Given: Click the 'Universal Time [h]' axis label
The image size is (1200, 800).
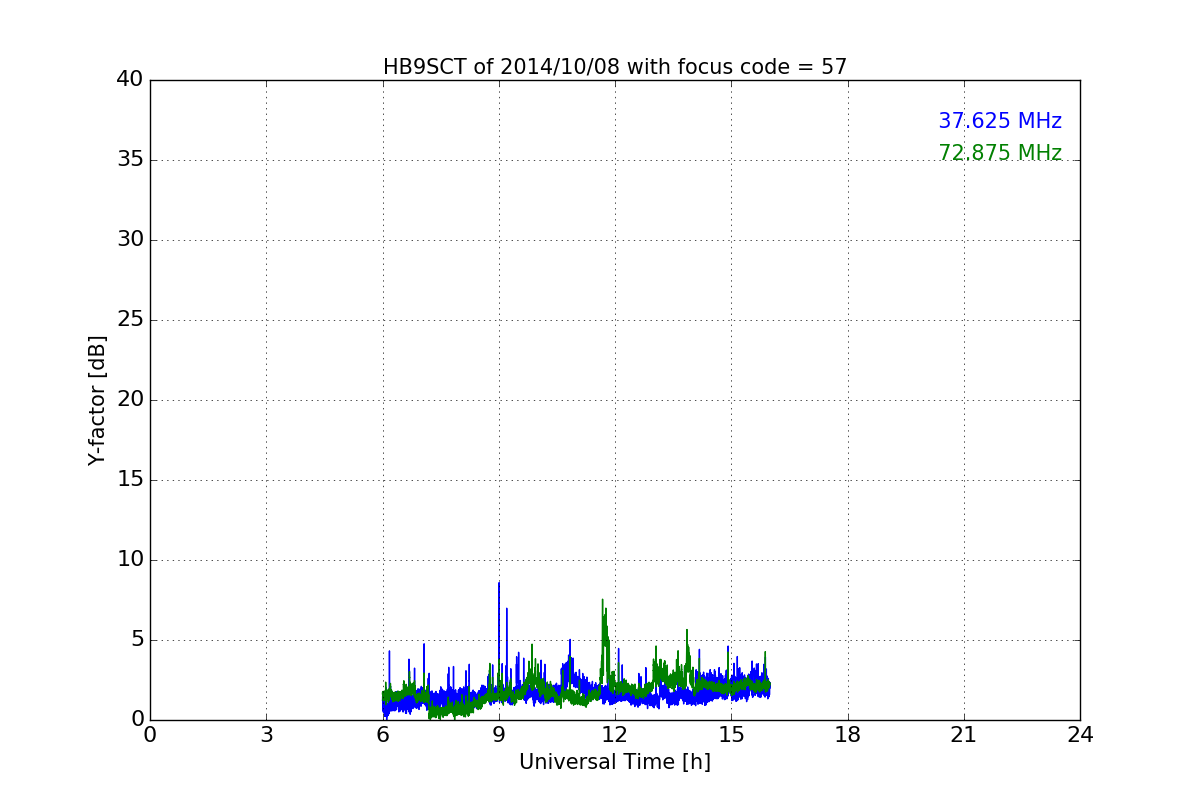Looking at the screenshot, I should coord(615,762).
